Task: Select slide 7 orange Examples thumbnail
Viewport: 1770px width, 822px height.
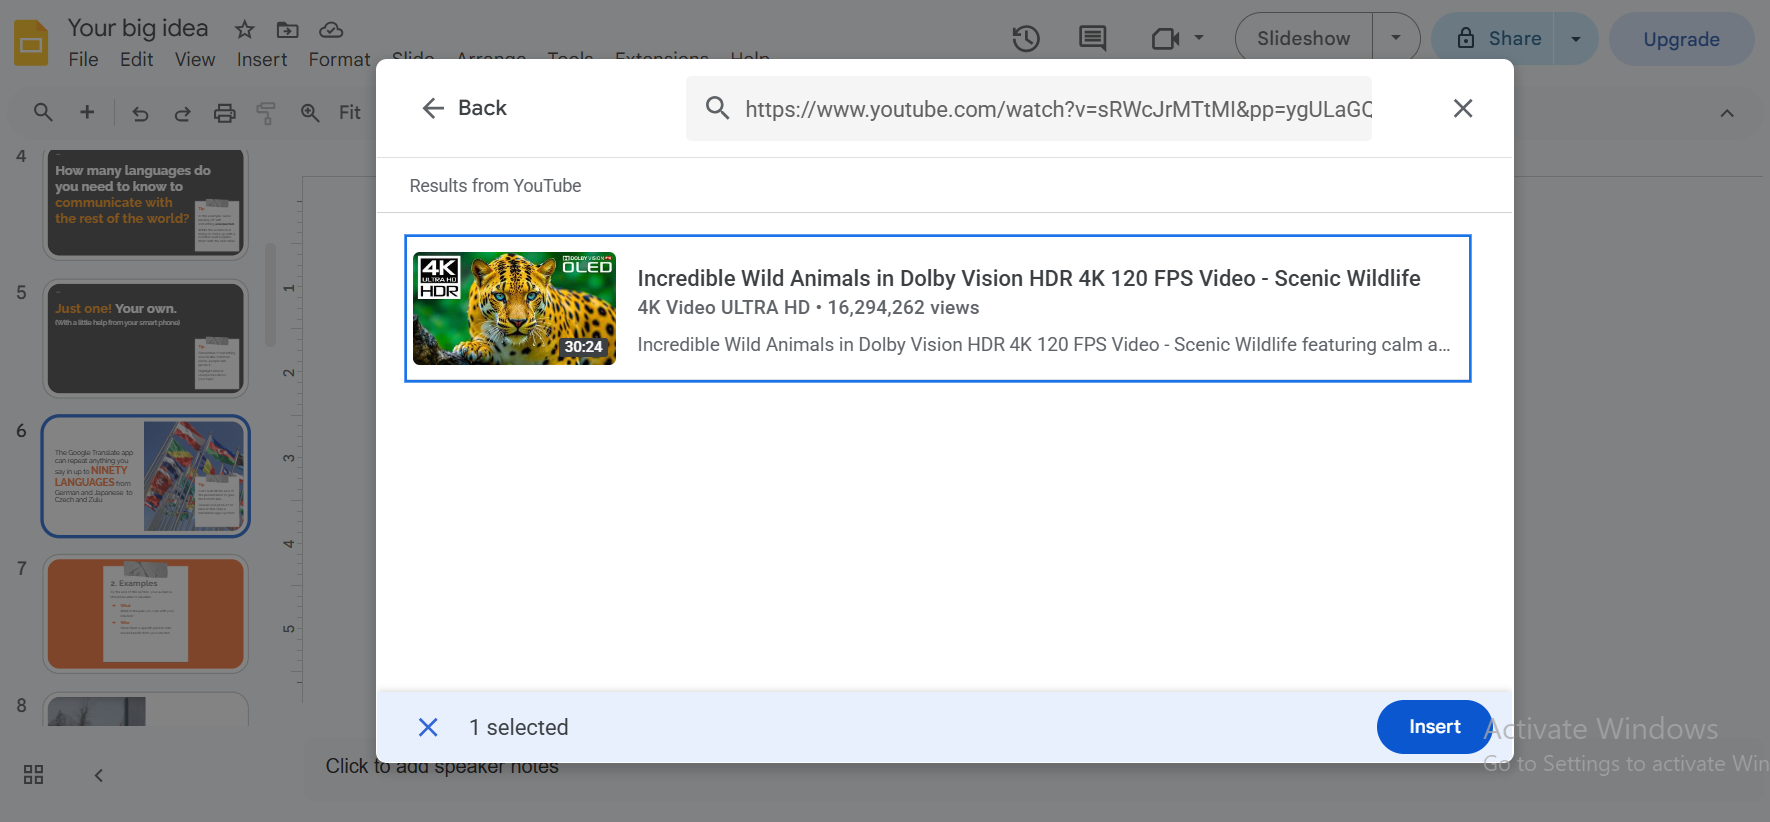Action: (x=146, y=614)
